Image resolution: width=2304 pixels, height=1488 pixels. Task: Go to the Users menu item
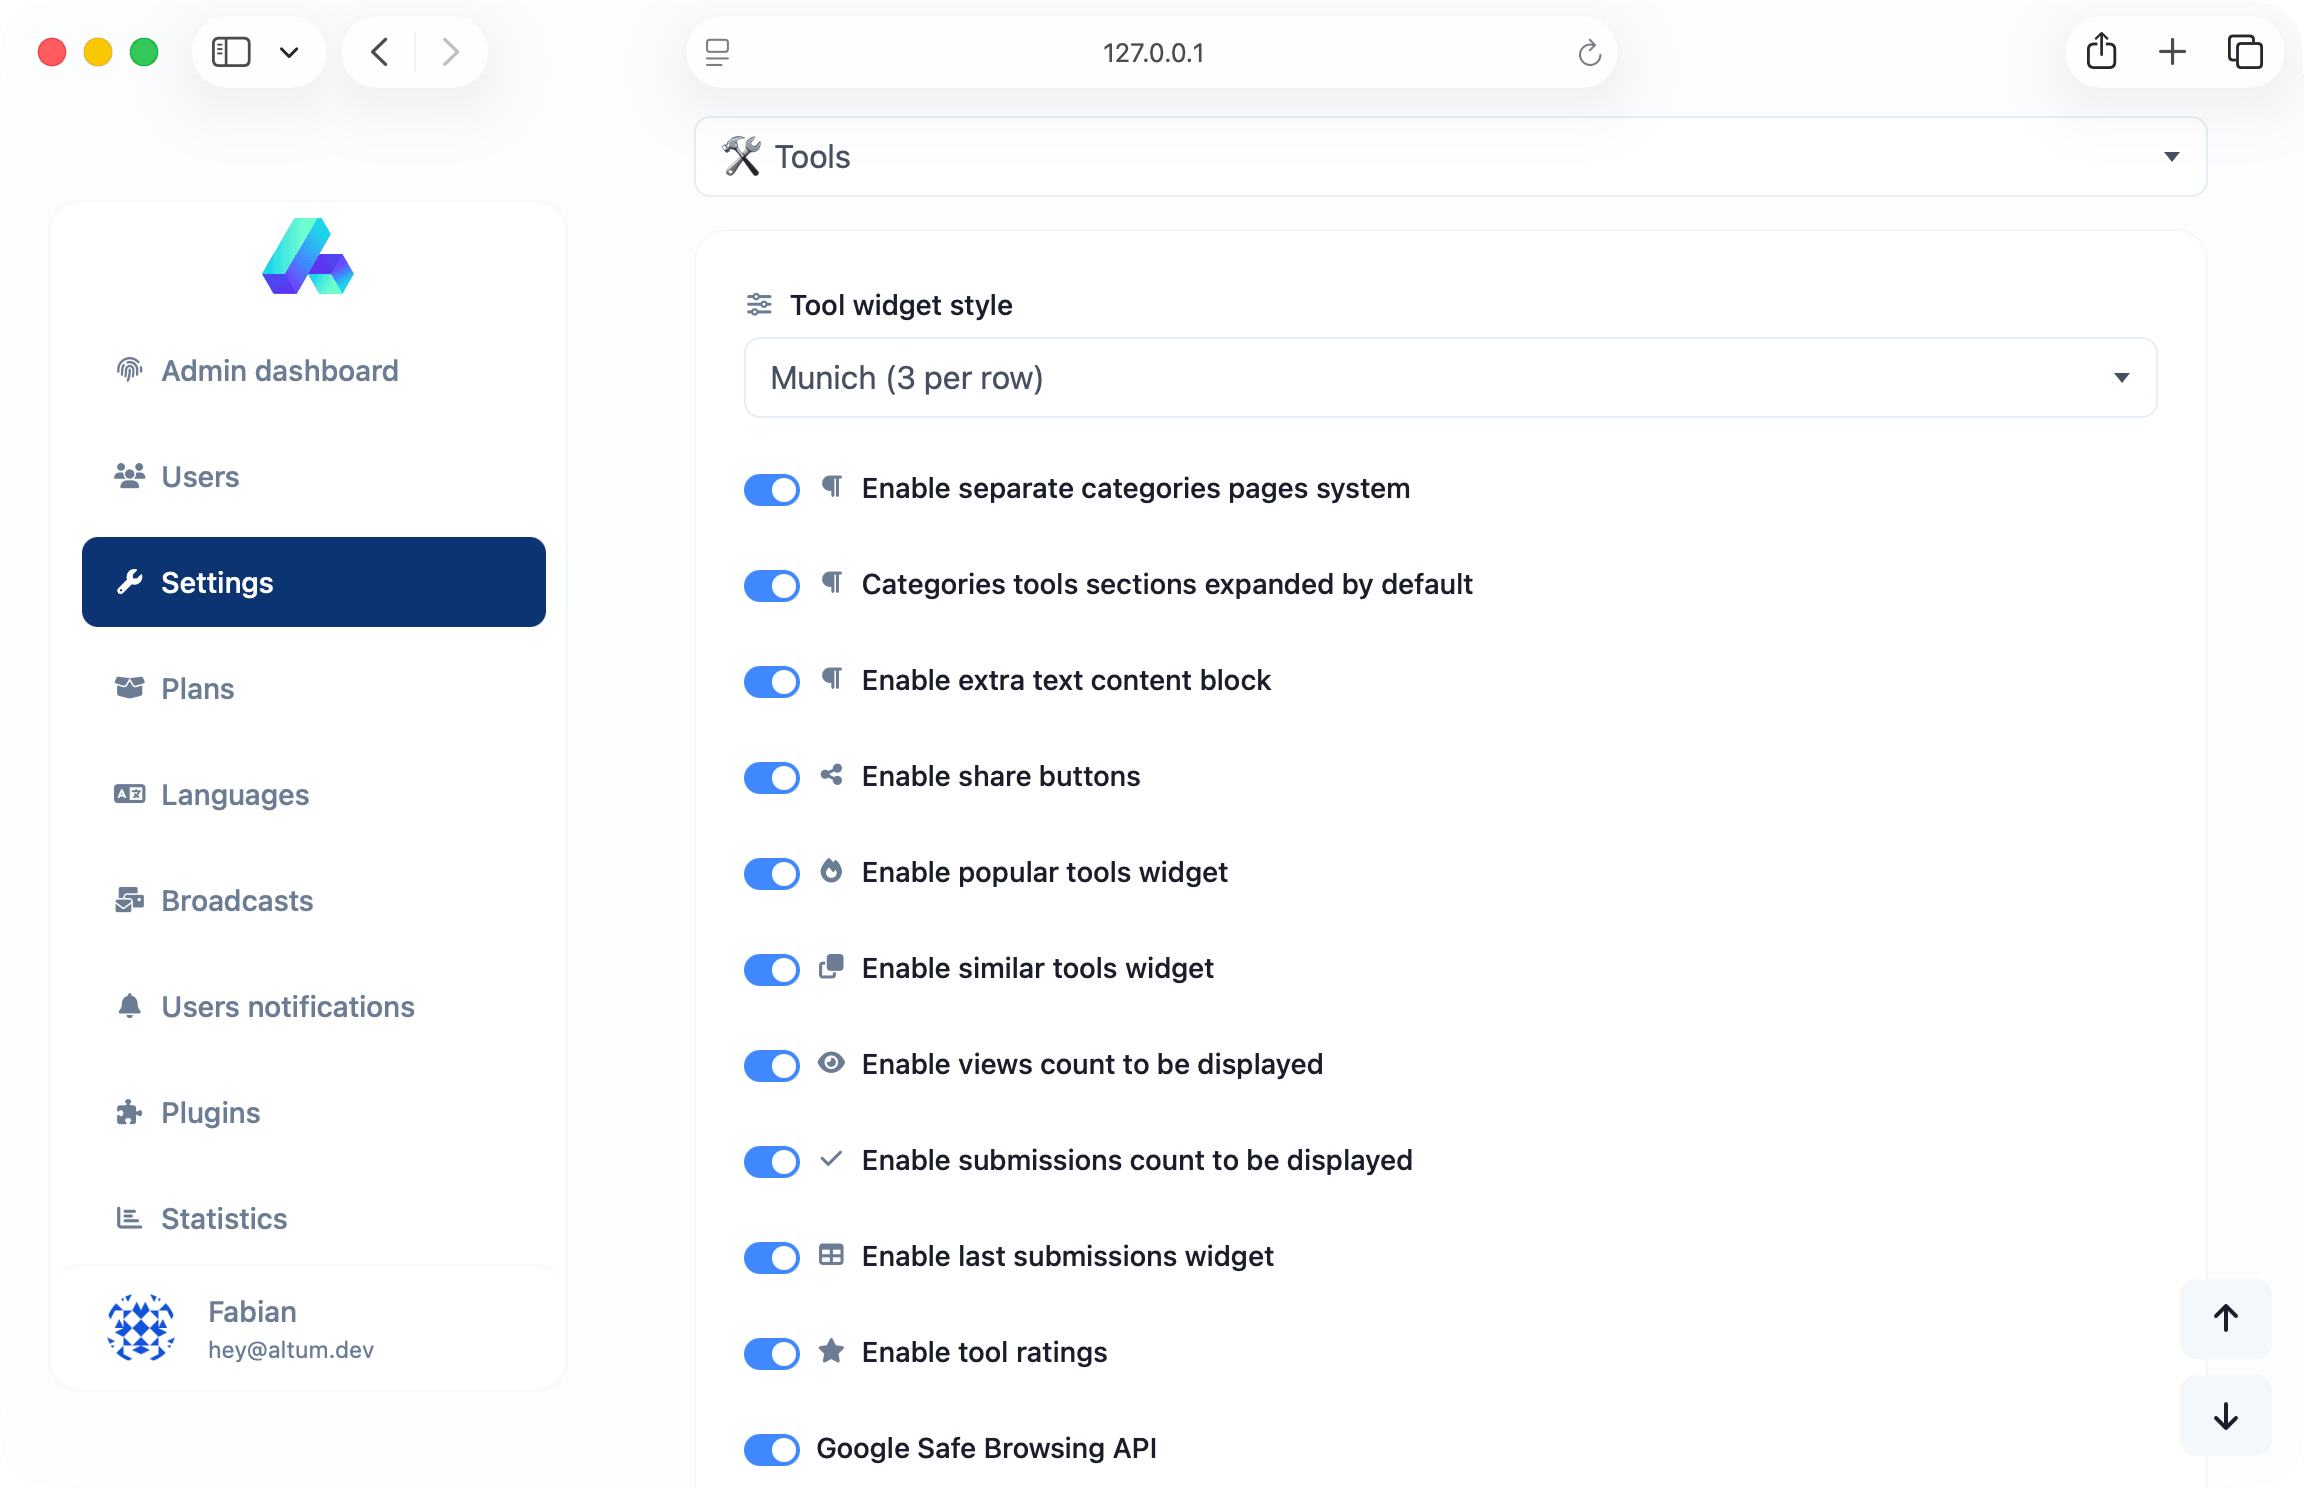click(314, 477)
